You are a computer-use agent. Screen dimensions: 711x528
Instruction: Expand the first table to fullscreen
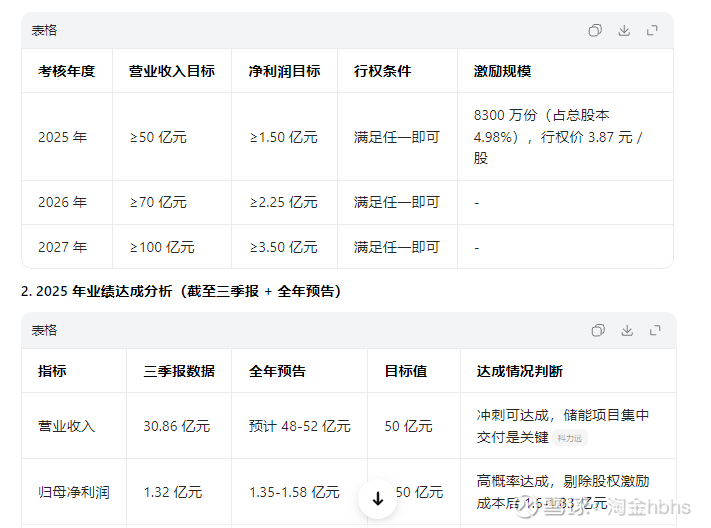653,31
